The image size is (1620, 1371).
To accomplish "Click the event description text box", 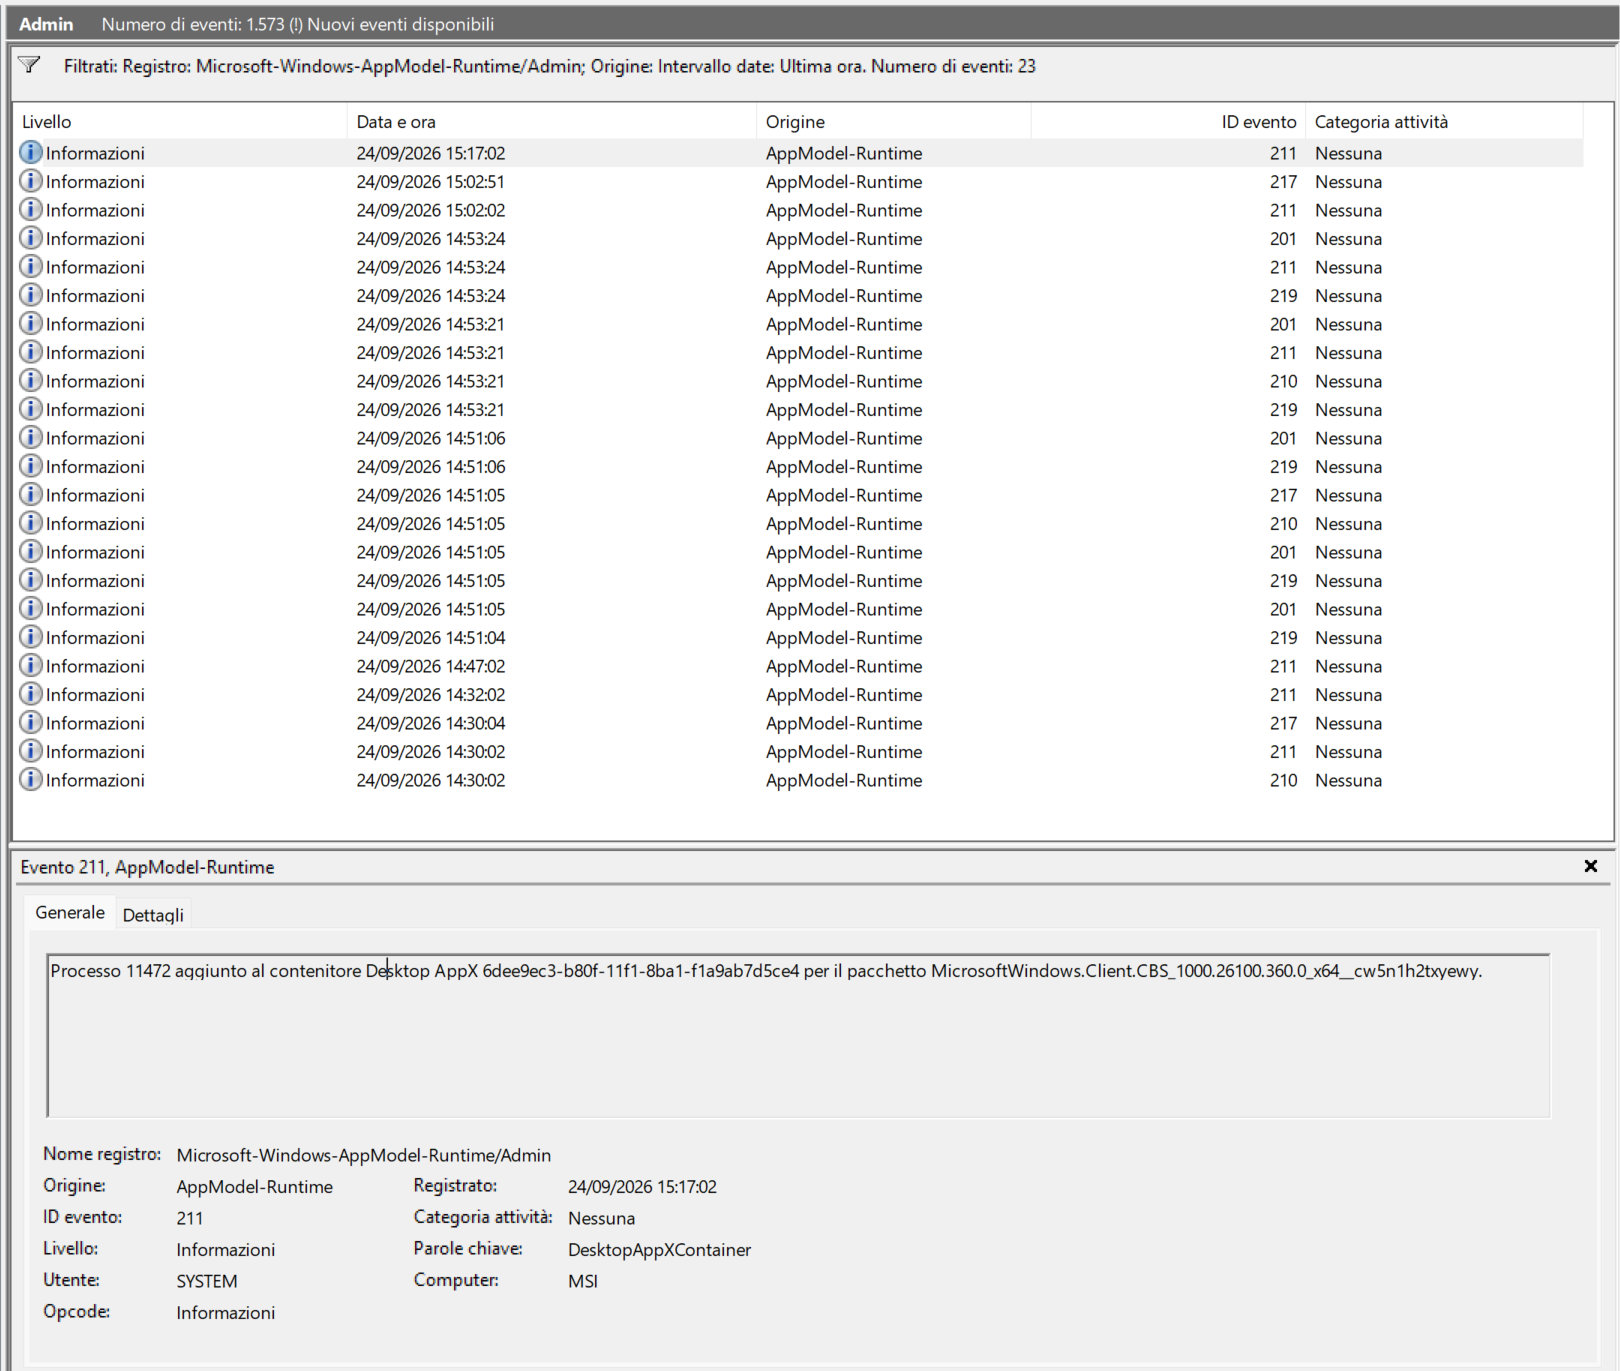I will pos(798,1035).
